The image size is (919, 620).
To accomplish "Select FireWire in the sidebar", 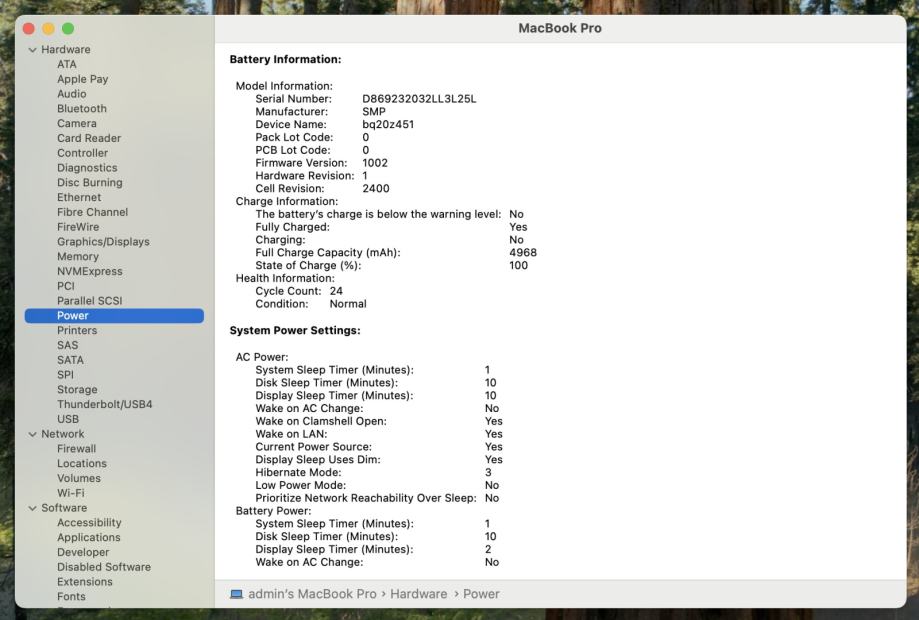I will 78,227.
